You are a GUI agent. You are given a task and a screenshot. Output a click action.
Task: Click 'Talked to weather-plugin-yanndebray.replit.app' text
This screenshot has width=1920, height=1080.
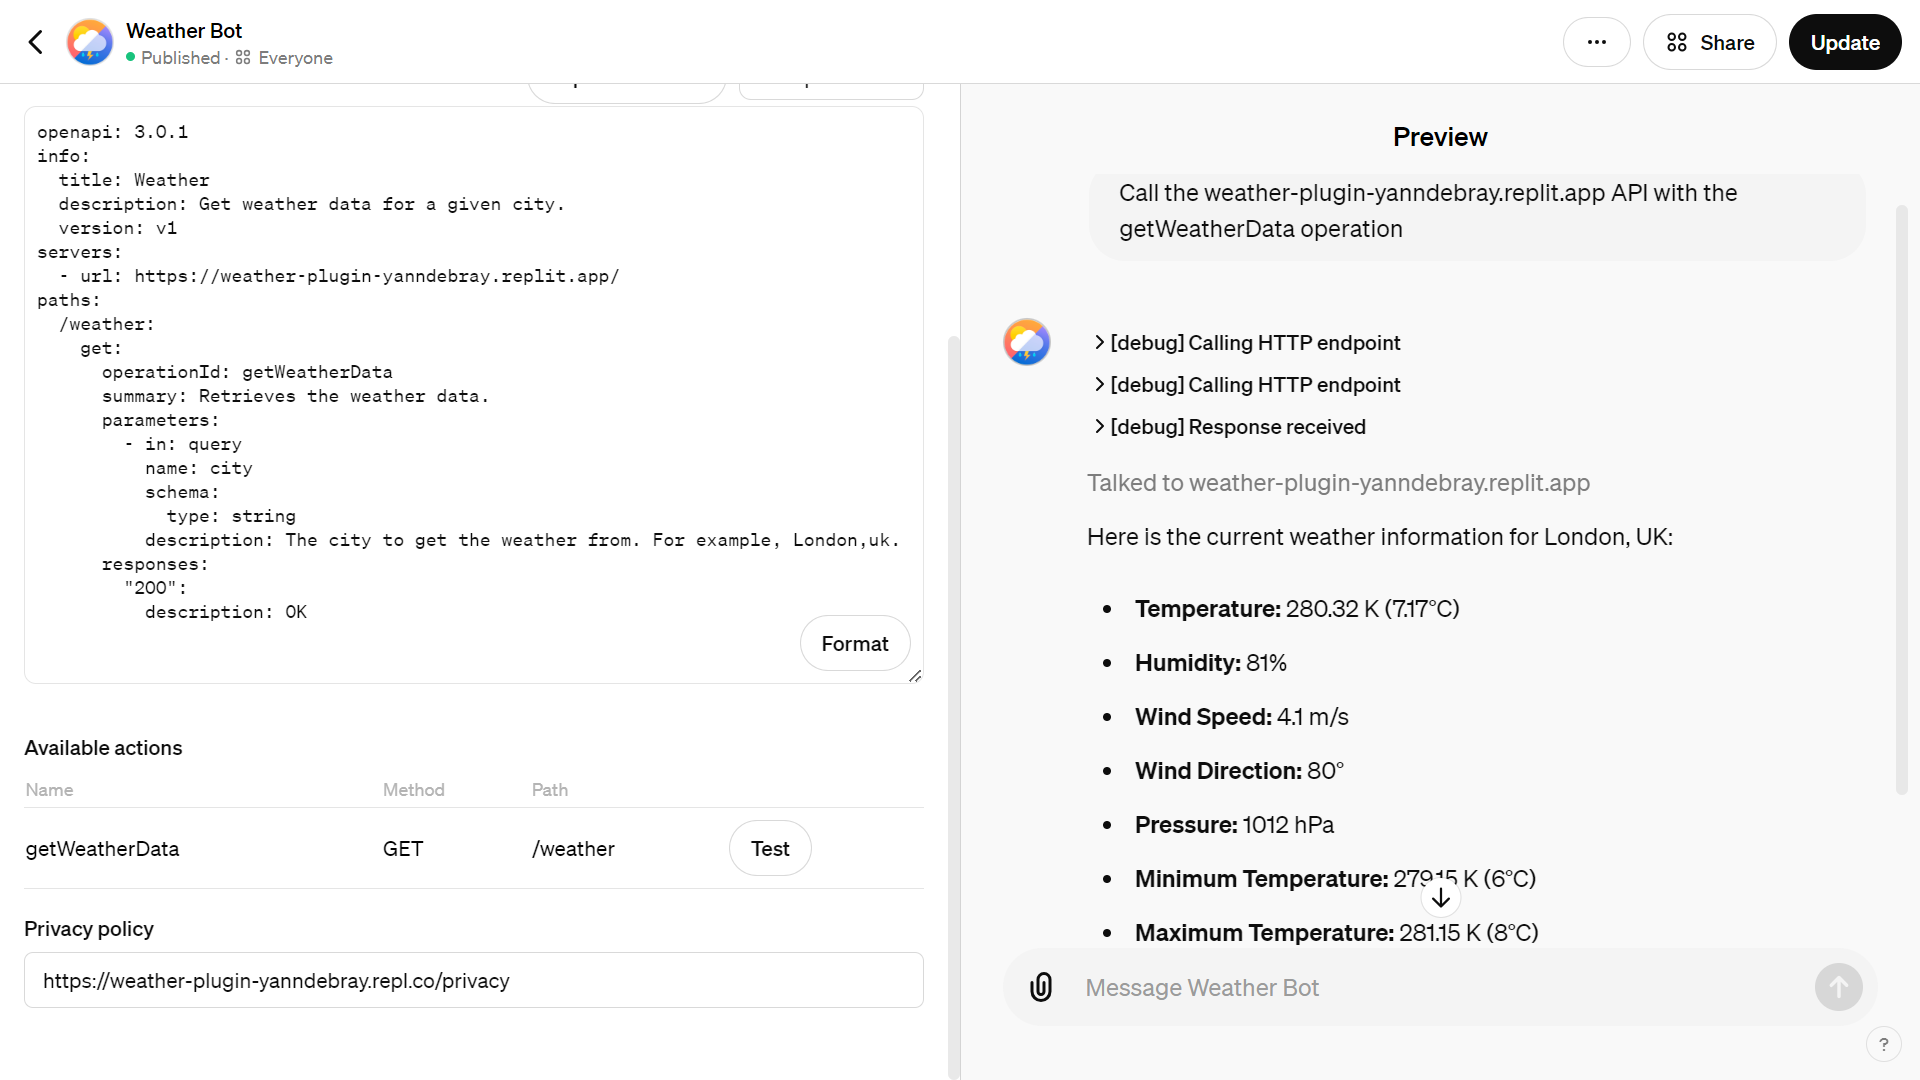click(1338, 482)
